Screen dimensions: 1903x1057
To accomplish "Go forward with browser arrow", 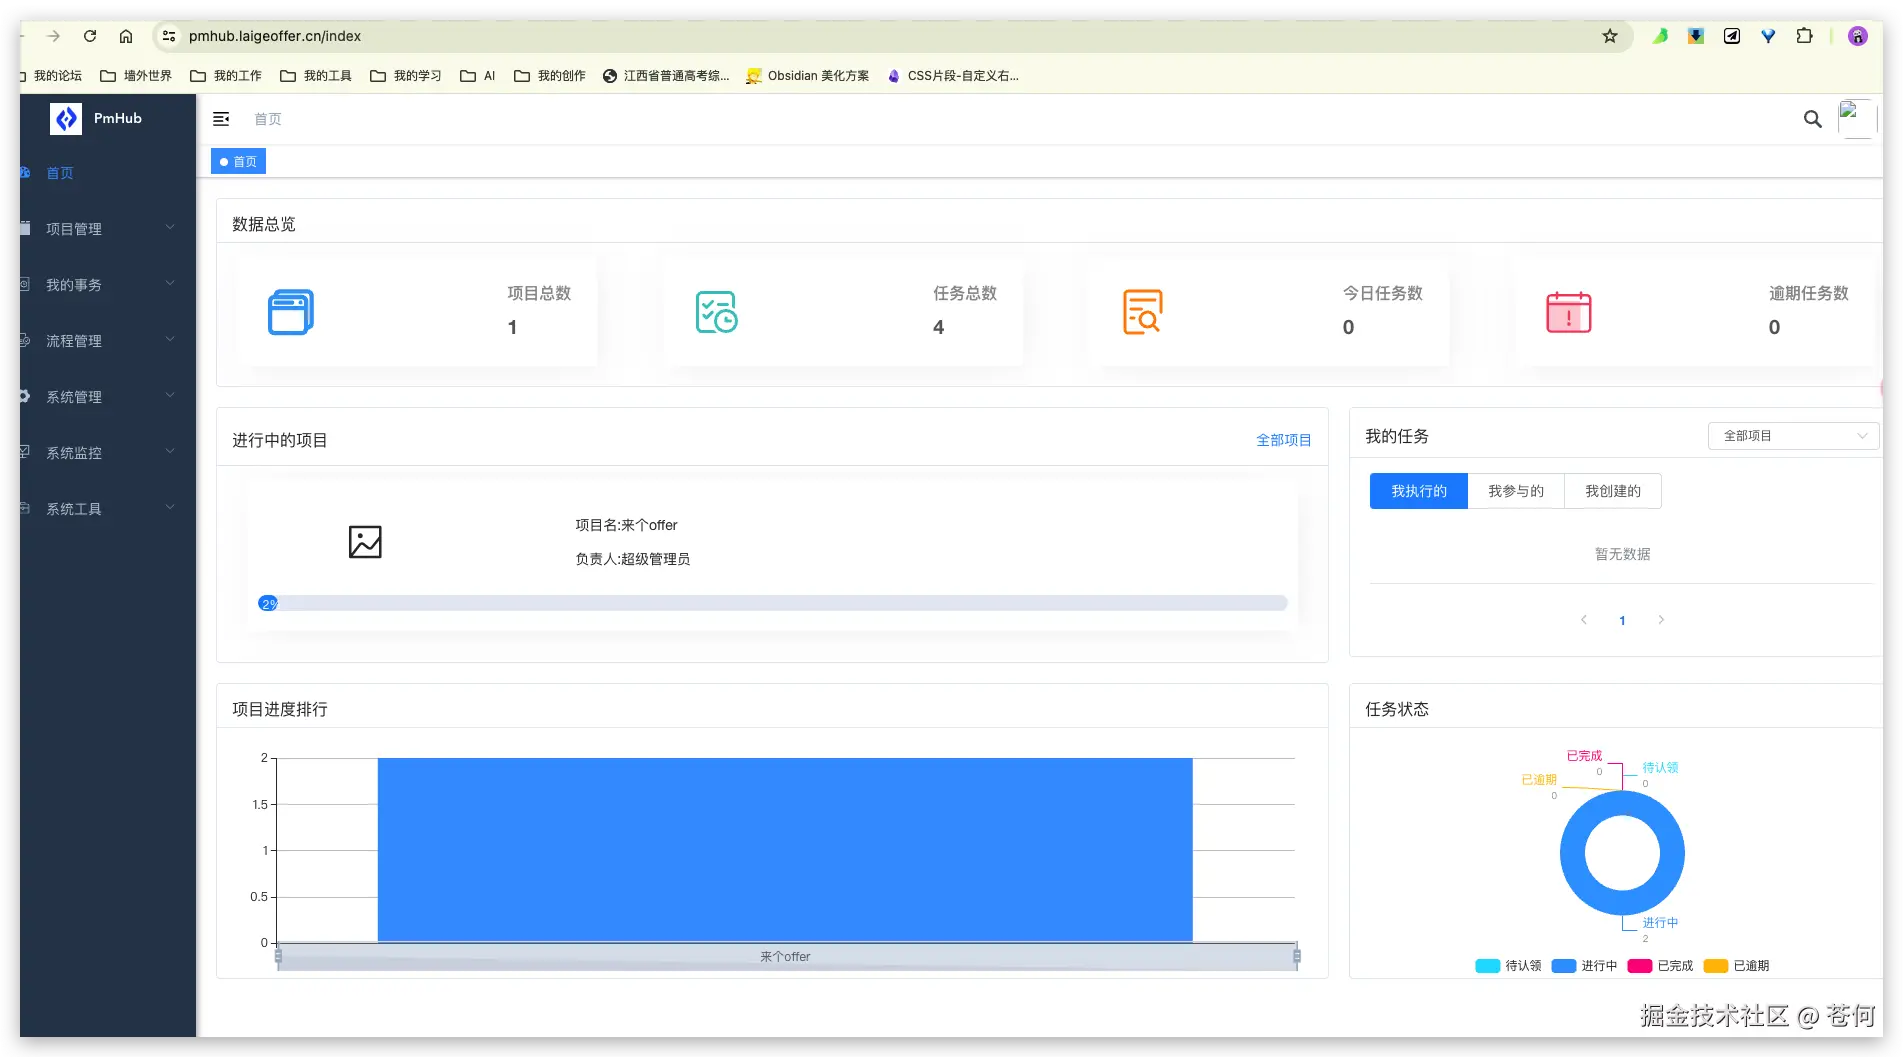I will tap(54, 36).
